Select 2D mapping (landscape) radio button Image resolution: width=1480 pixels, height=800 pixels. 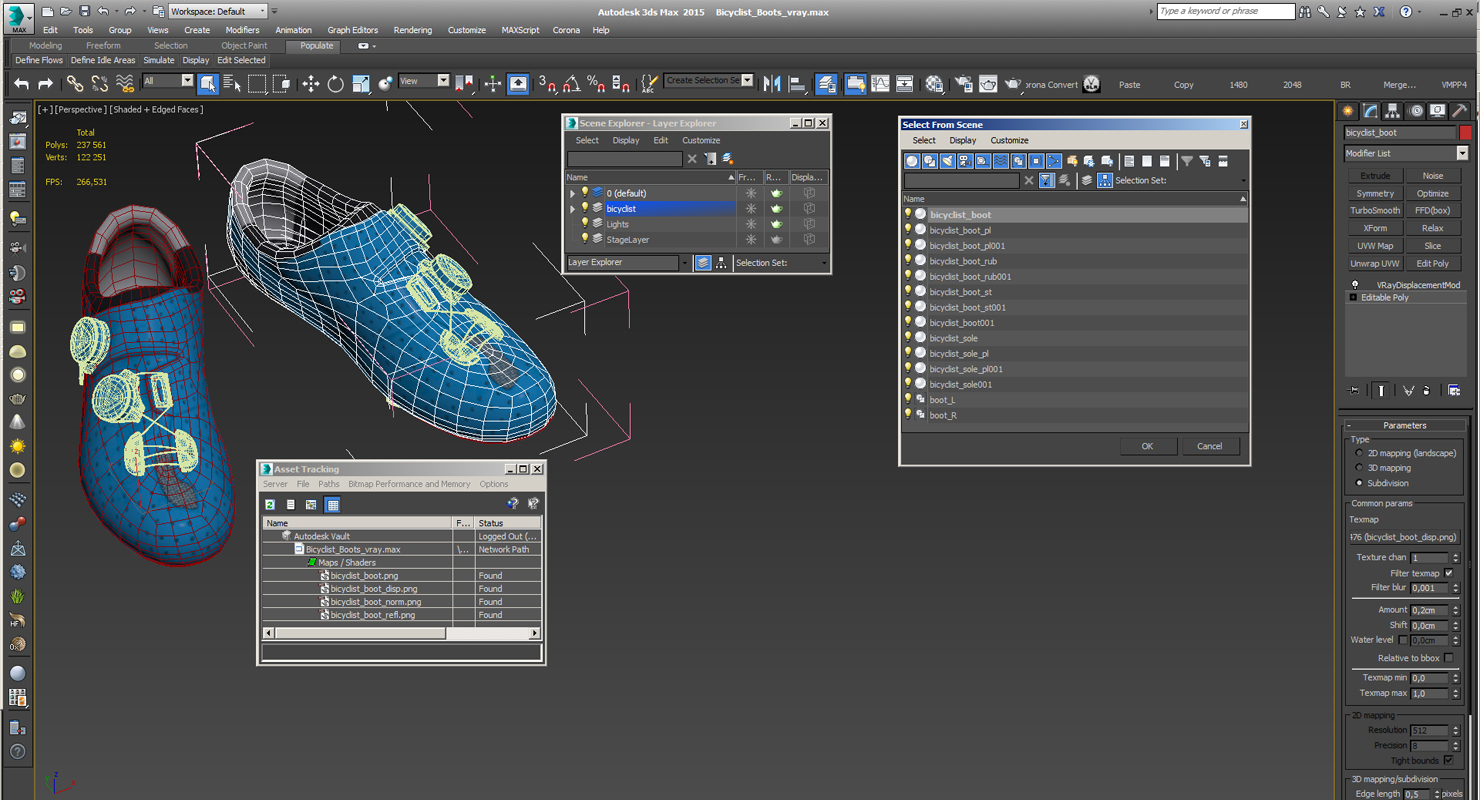pos(1359,453)
